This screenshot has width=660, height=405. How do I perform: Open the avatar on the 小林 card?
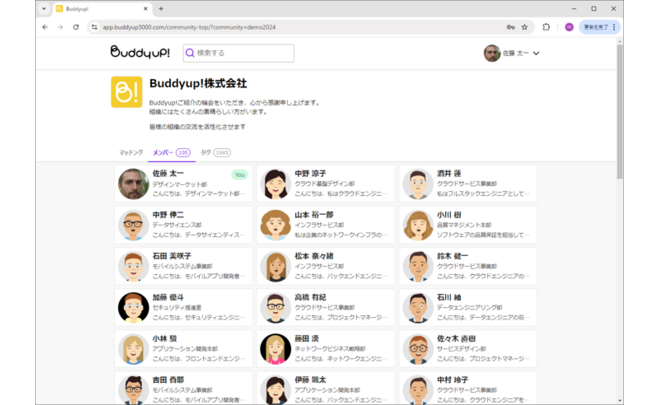tap(133, 349)
